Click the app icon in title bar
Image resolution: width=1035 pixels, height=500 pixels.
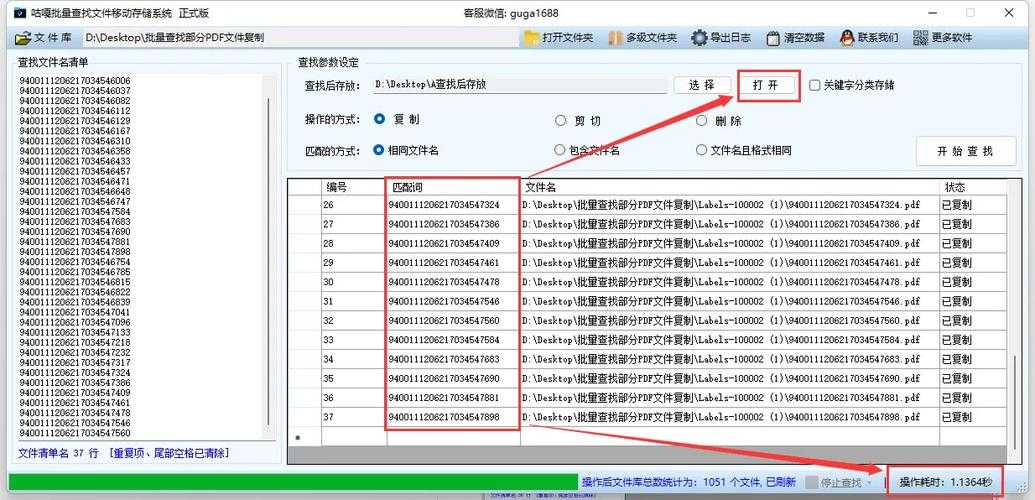(x=19, y=13)
